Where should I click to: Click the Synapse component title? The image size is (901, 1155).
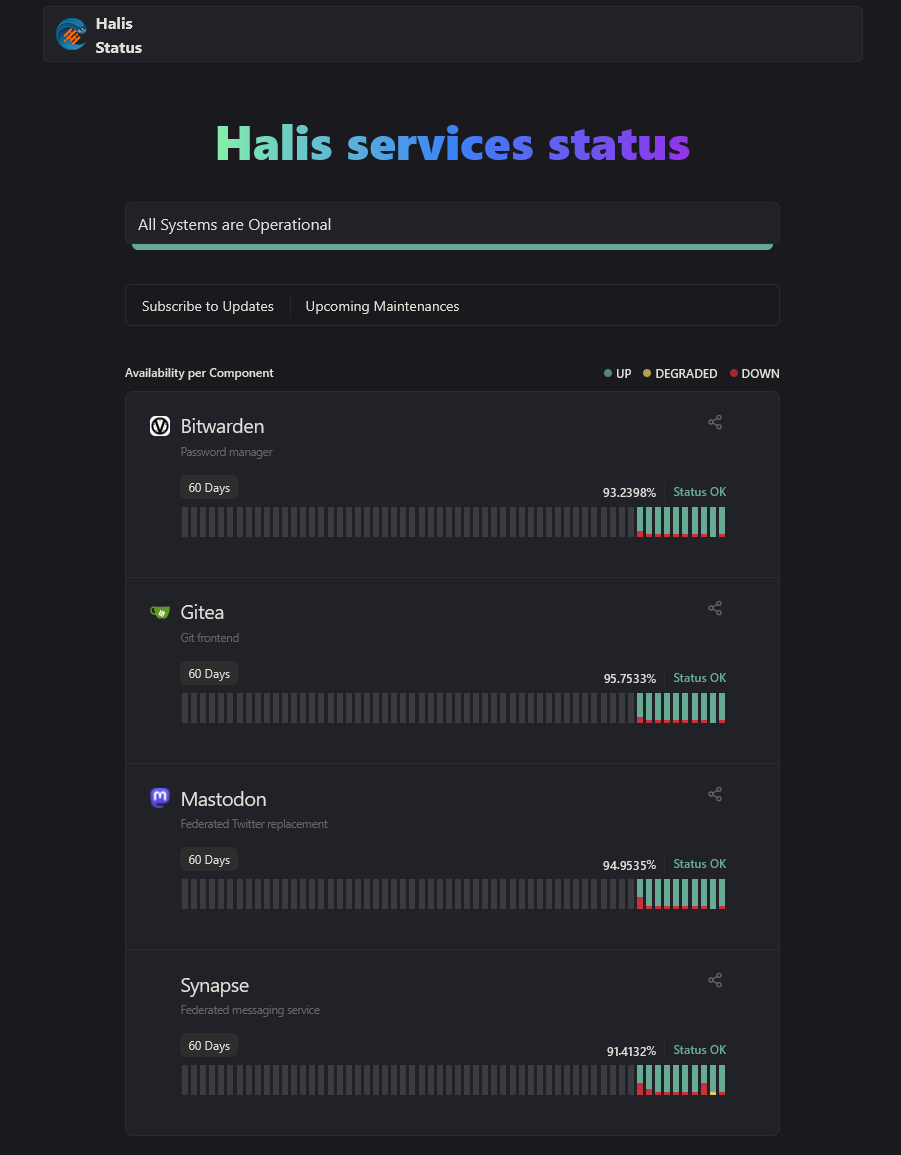coord(214,986)
